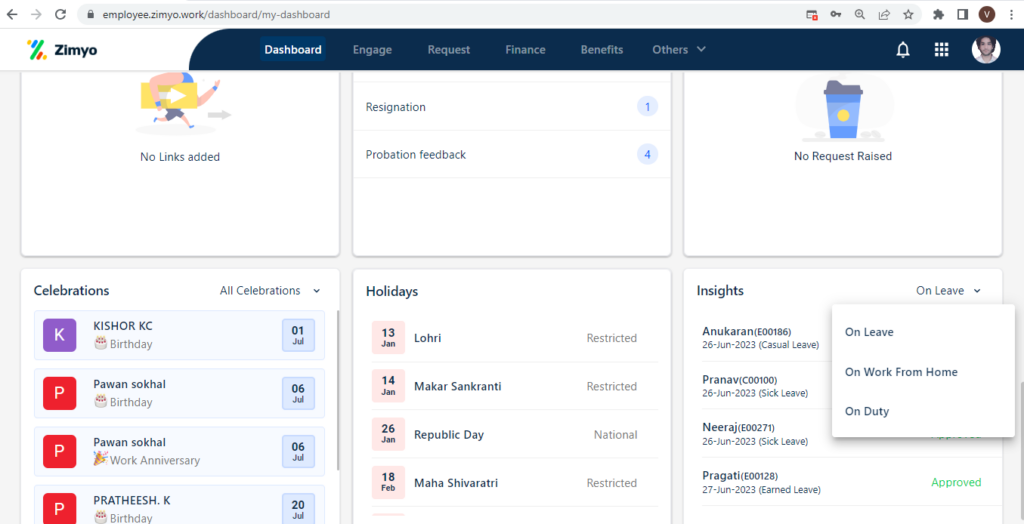Switch to the Engage tab
Image resolution: width=1024 pixels, height=524 pixels.
point(372,50)
